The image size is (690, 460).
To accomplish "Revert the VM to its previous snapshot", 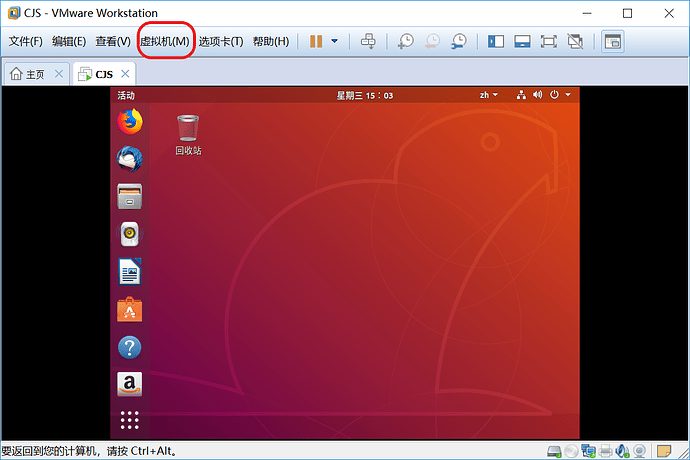I will 433,41.
